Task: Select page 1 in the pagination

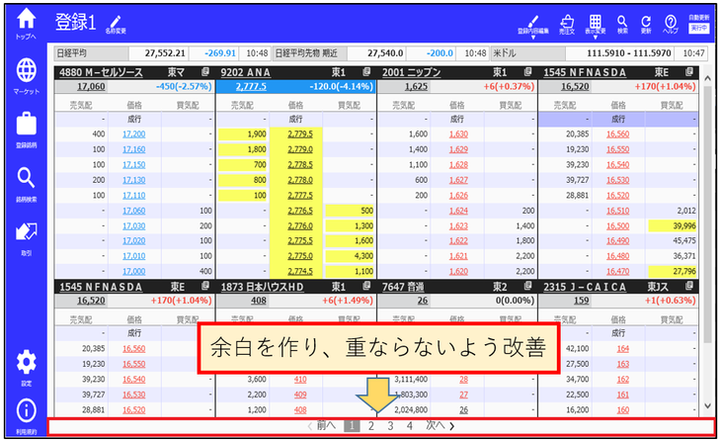Action: pyautogui.click(x=352, y=426)
